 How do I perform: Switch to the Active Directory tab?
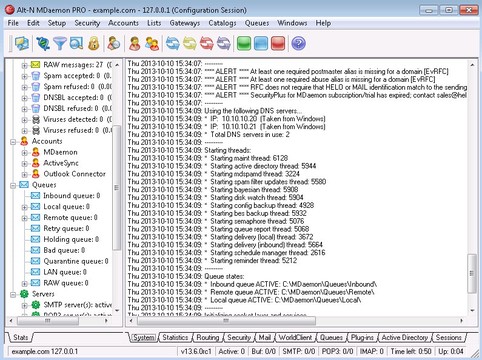405,337
